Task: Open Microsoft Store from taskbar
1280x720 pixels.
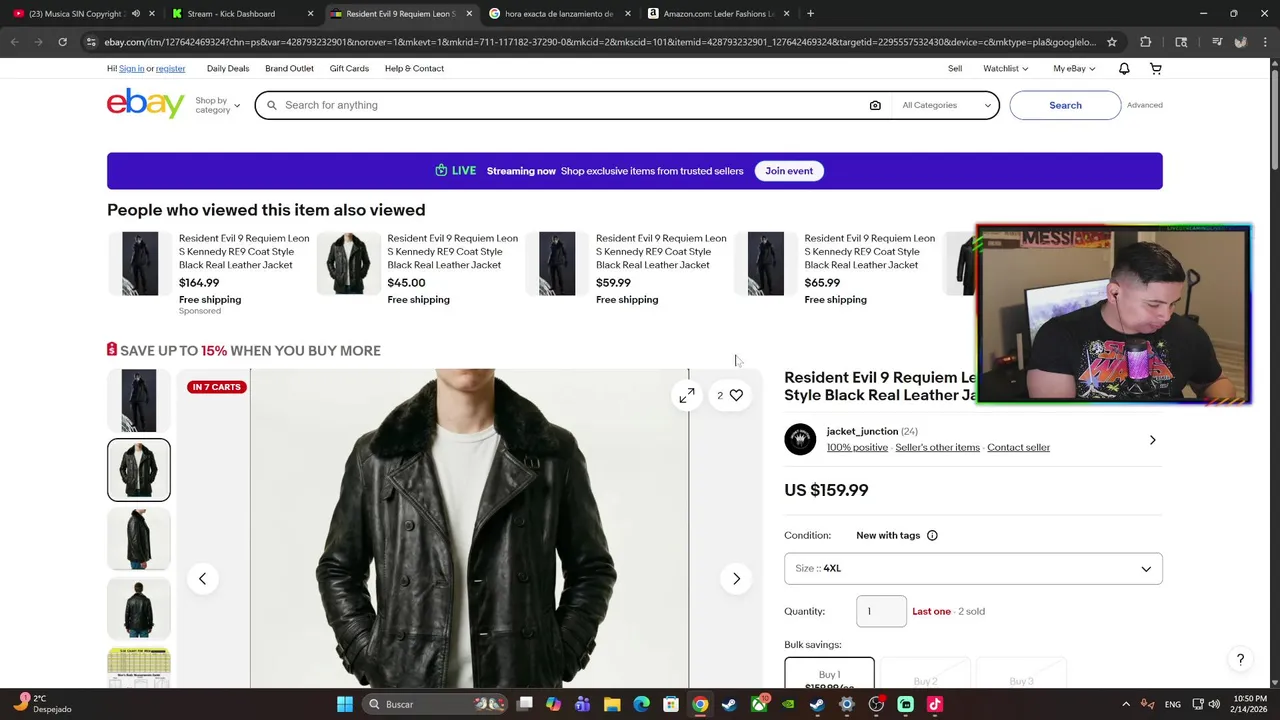Action: pos(671,704)
